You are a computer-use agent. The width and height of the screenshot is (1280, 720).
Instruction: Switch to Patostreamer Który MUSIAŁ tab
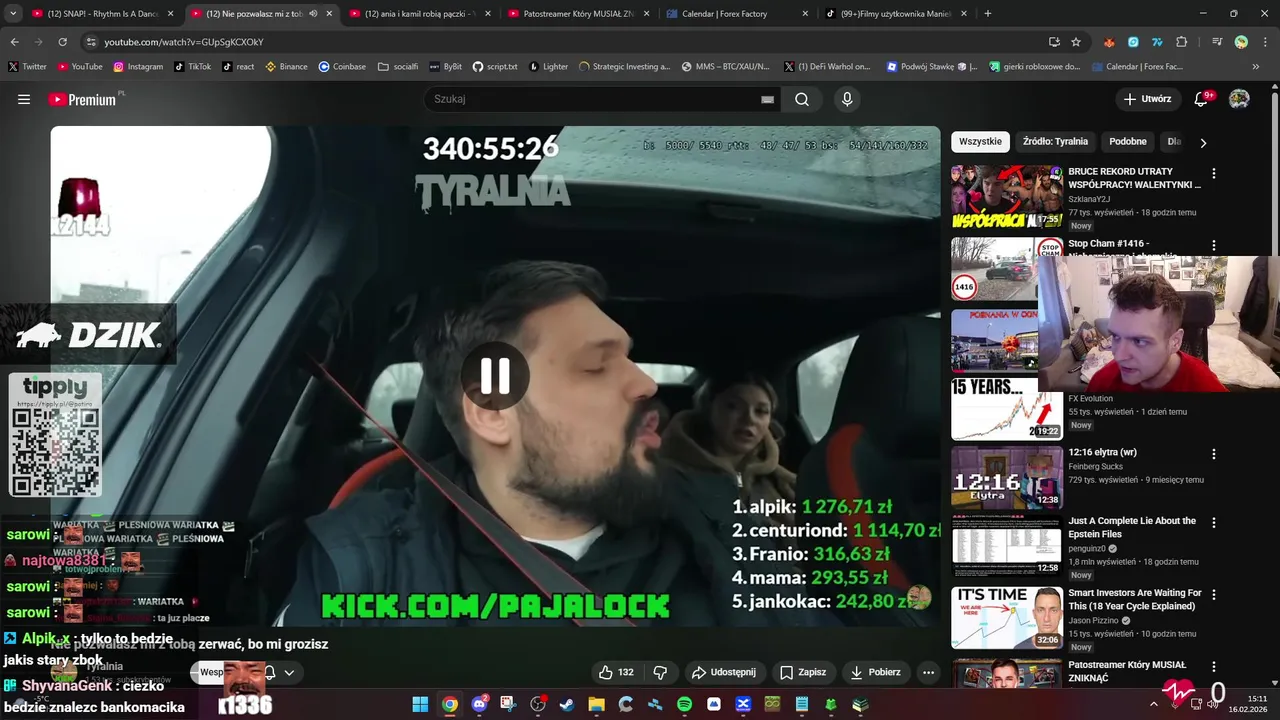(x=579, y=14)
